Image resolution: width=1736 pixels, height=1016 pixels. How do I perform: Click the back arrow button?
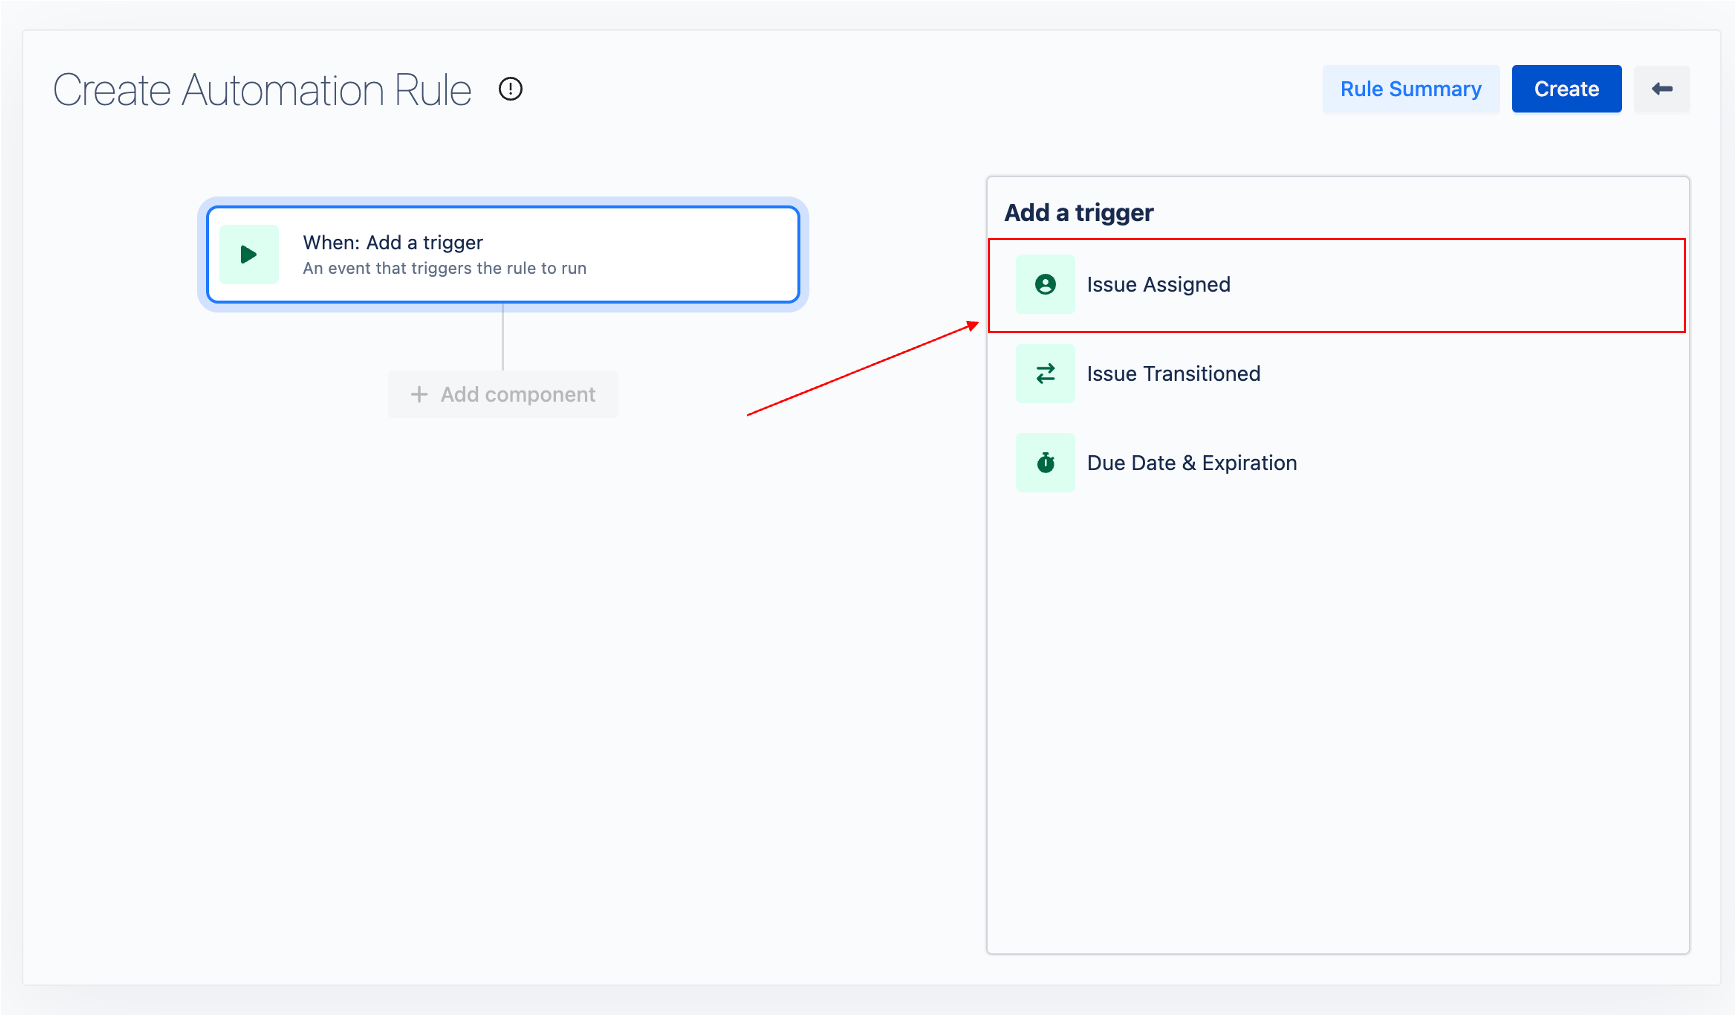[x=1662, y=89]
